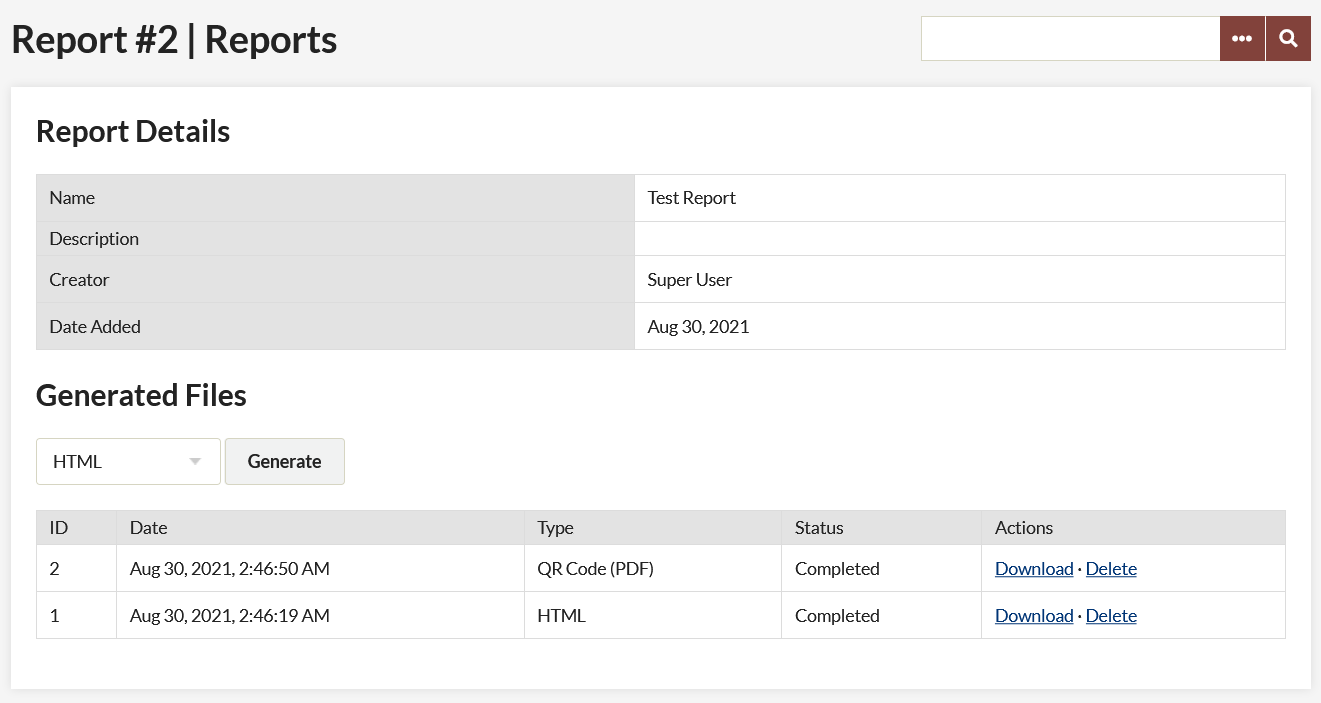
Task: Open advanced search options ellipsis icon
Action: point(1242,39)
